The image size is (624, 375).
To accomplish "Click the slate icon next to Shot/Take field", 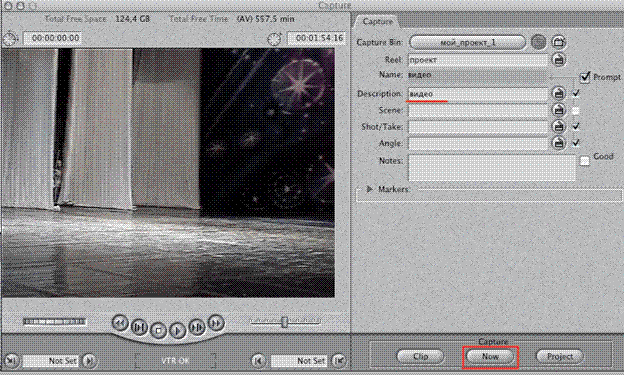I will 559,126.
